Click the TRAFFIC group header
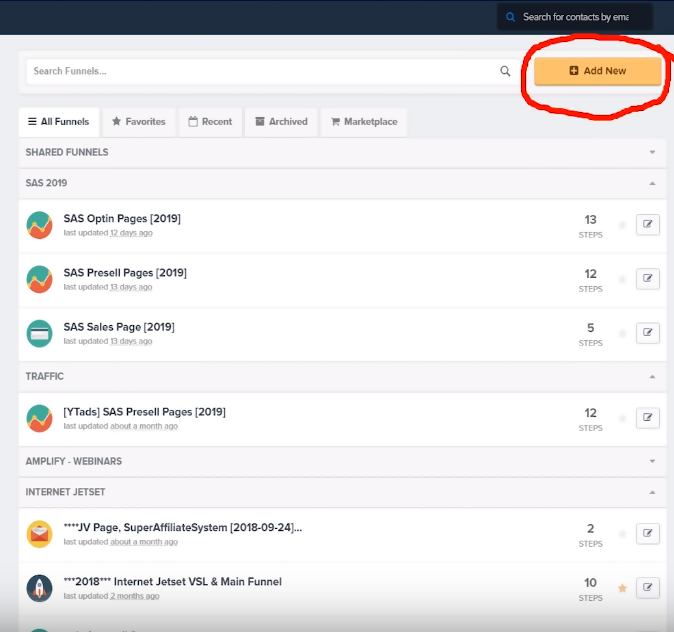The width and height of the screenshot is (674, 632). (x=343, y=376)
